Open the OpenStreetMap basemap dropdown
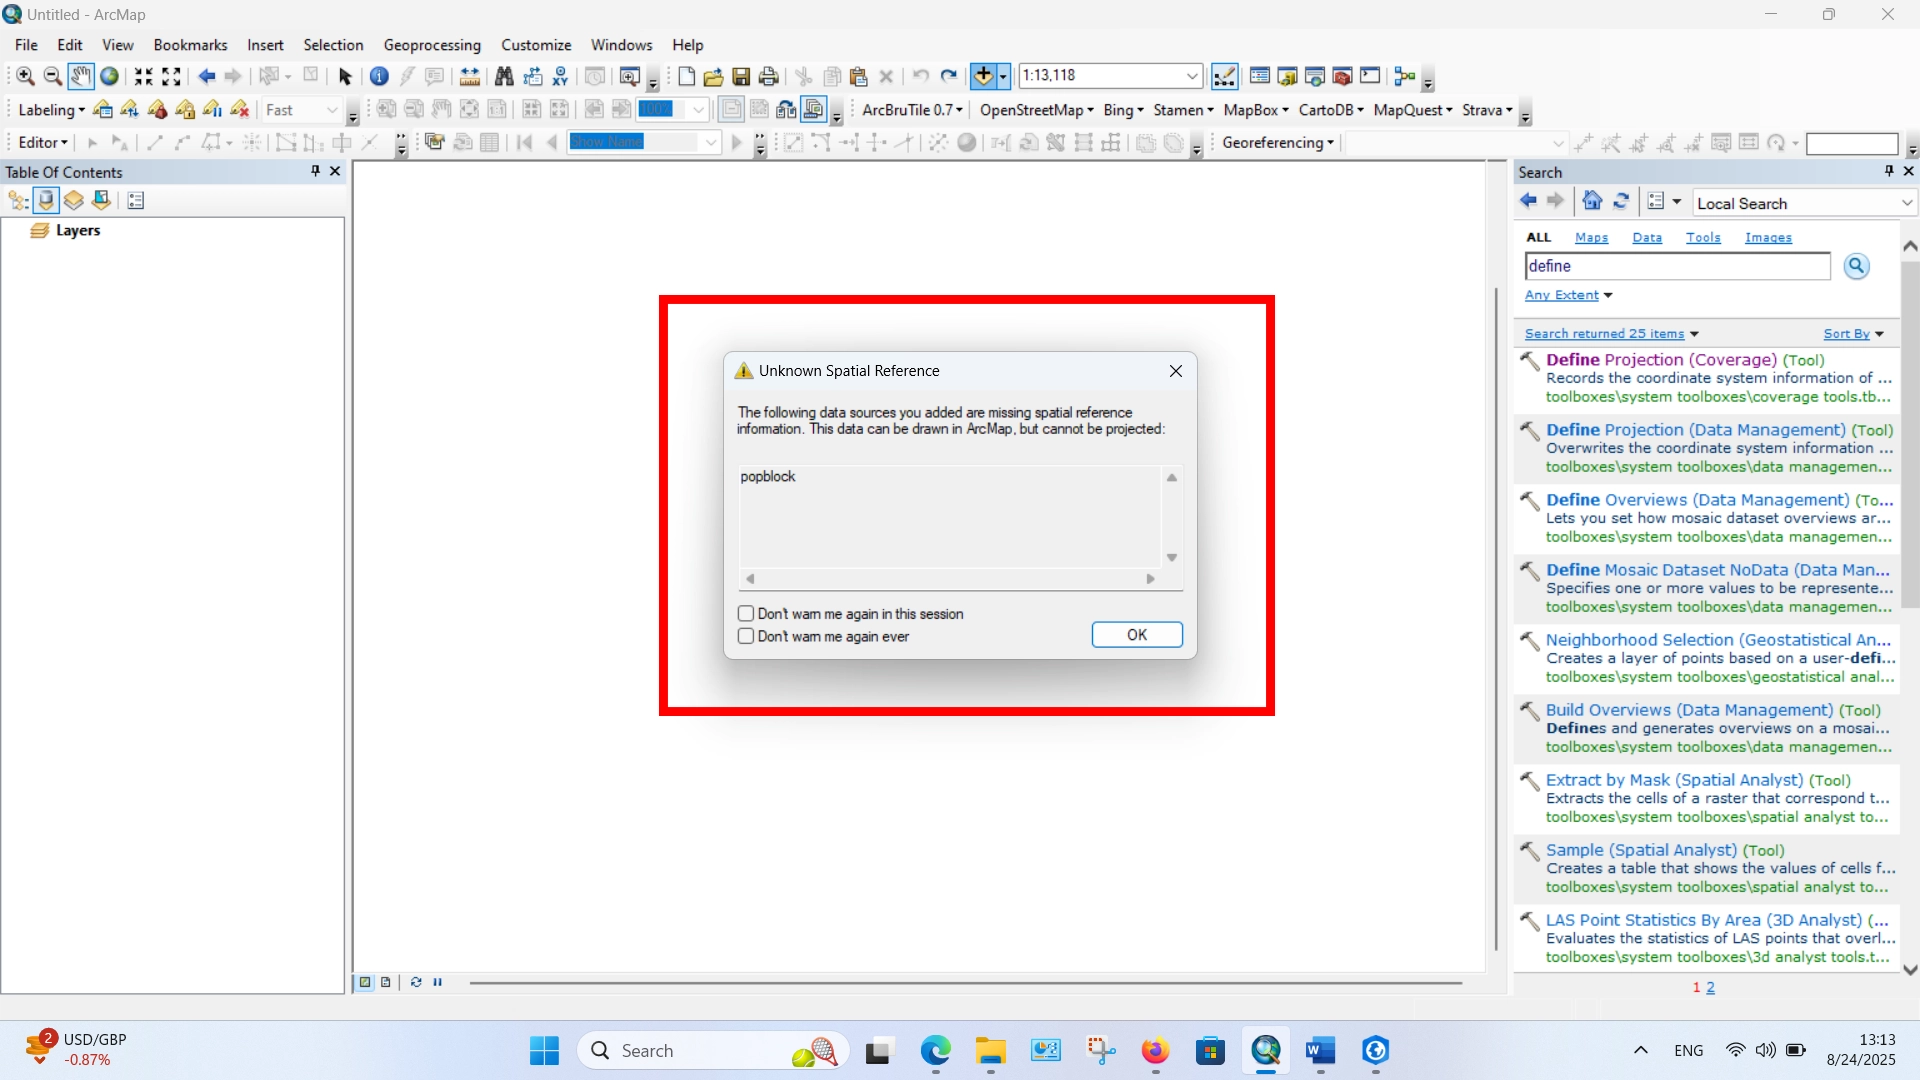Image resolution: width=1920 pixels, height=1080 pixels. click(x=1037, y=110)
